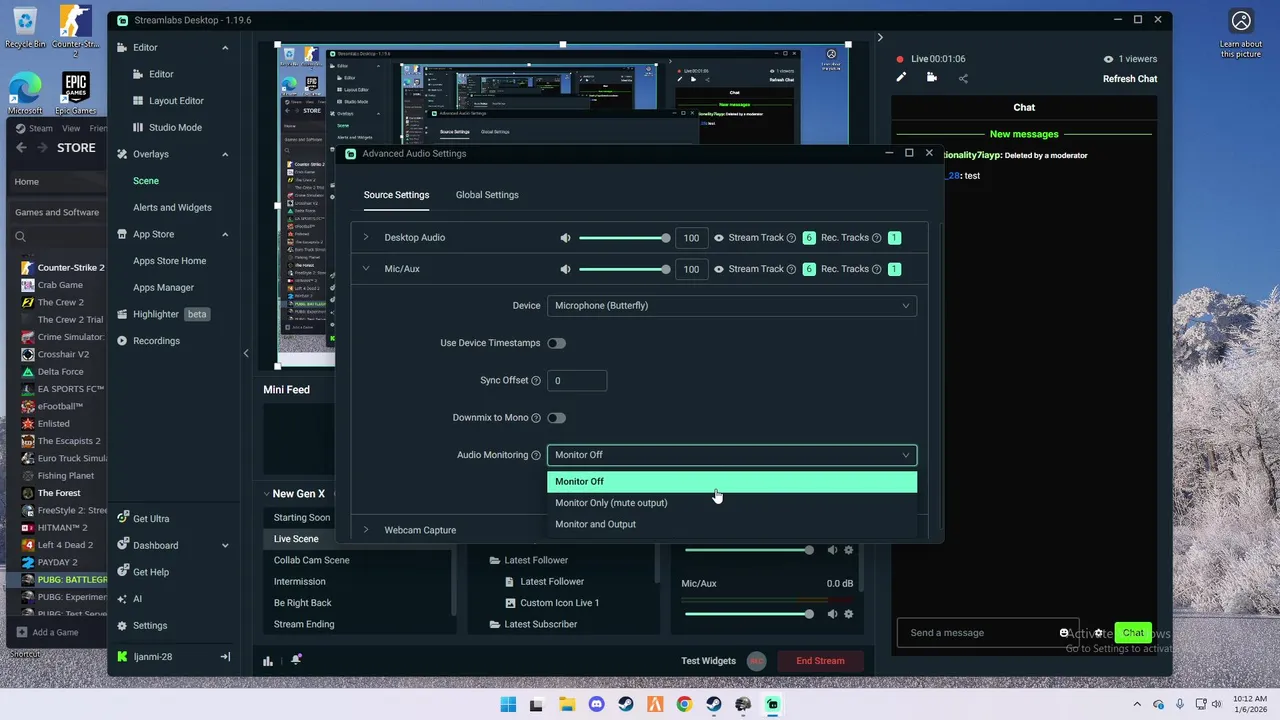The image size is (1280, 720).
Task: Mute Mic/Aux in main mixer
Action: pyautogui.click(x=832, y=614)
